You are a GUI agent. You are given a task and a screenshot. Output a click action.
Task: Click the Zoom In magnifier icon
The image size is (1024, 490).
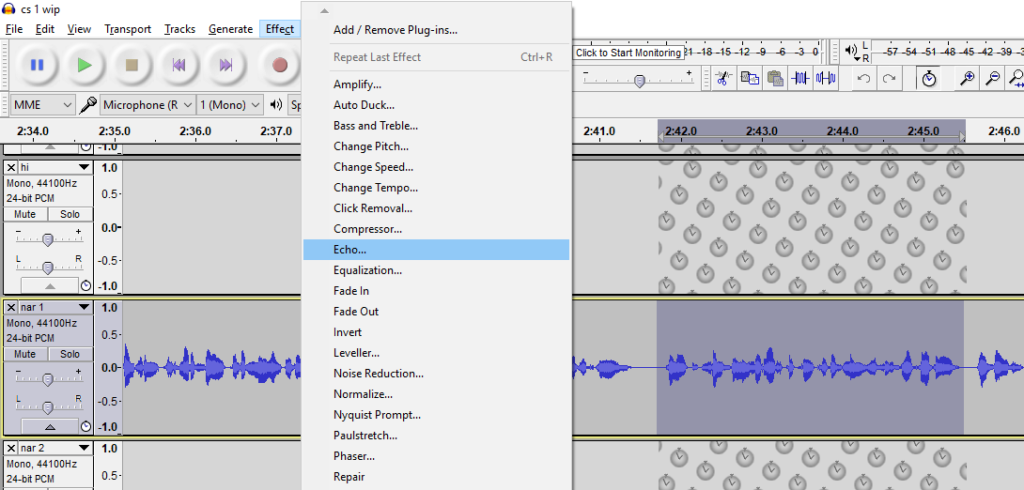pyautogui.click(x=967, y=78)
